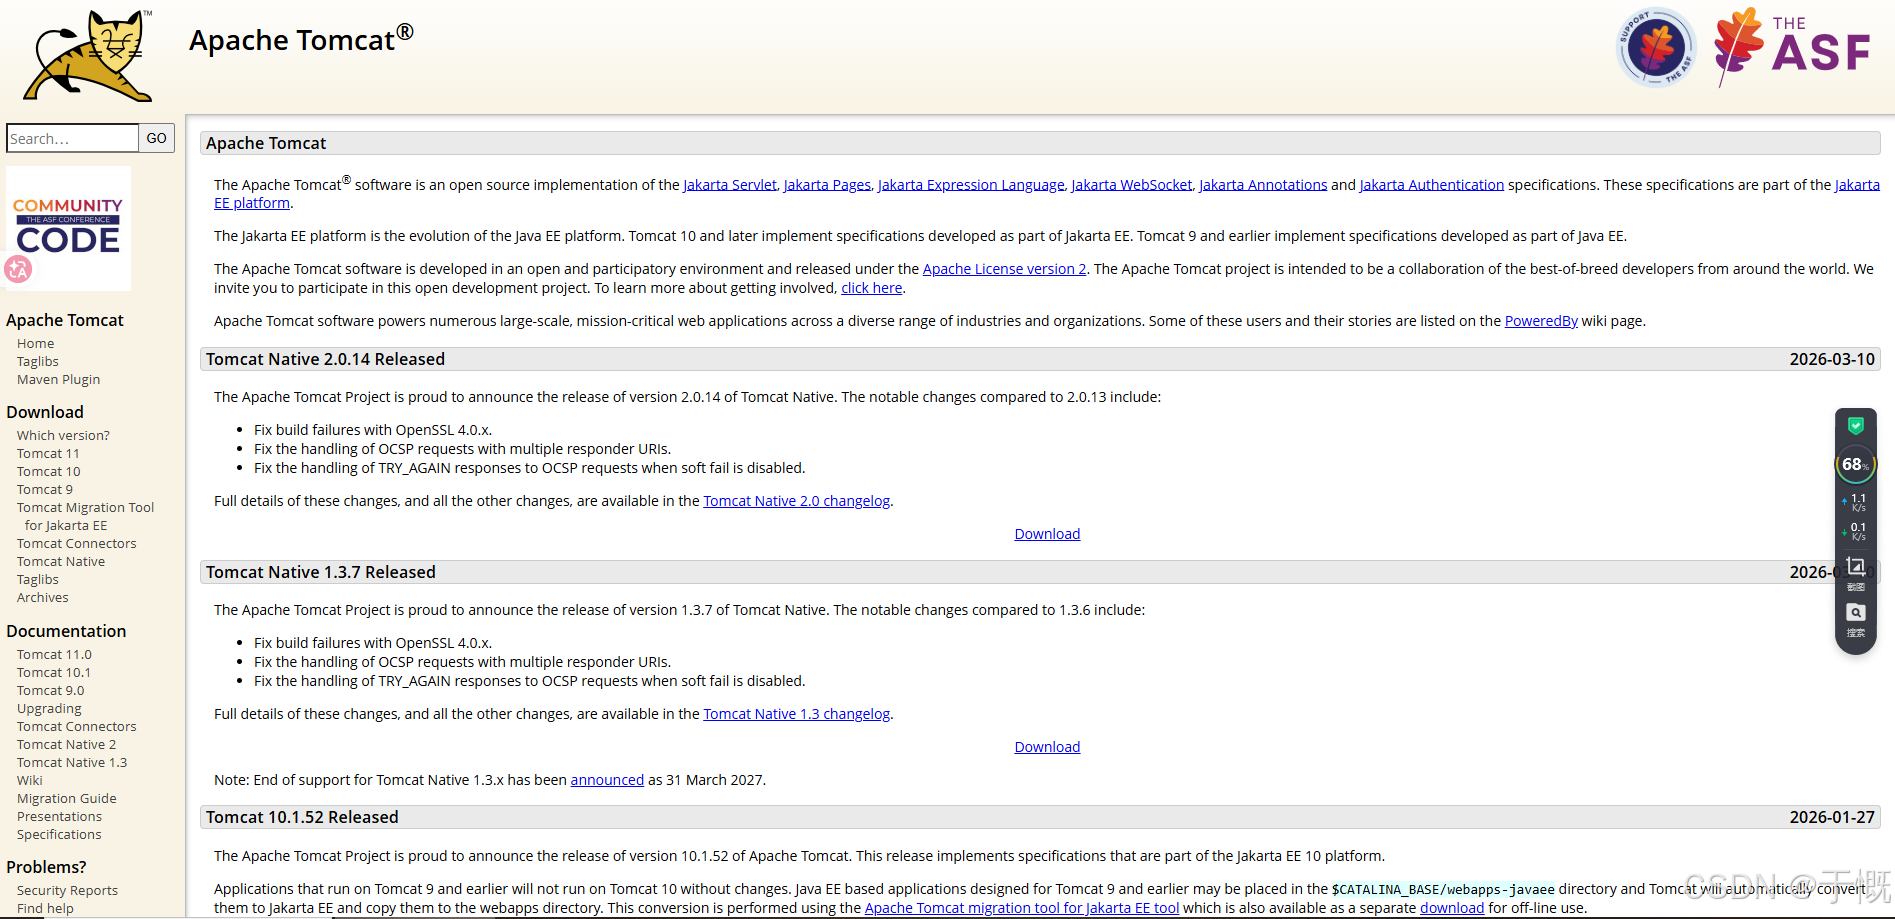Click the 68% memory usage circle
This screenshot has height=919, width=1895.
1855,465
